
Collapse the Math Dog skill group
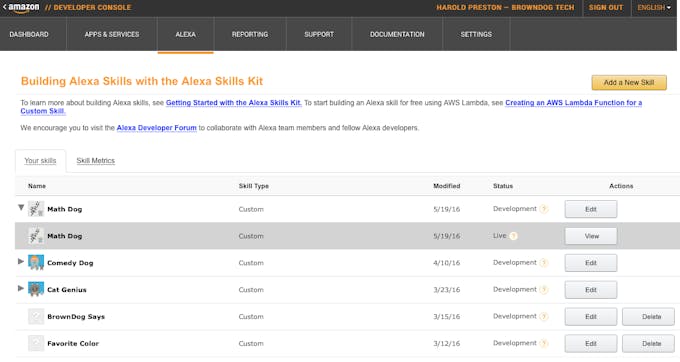click(x=21, y=208)
